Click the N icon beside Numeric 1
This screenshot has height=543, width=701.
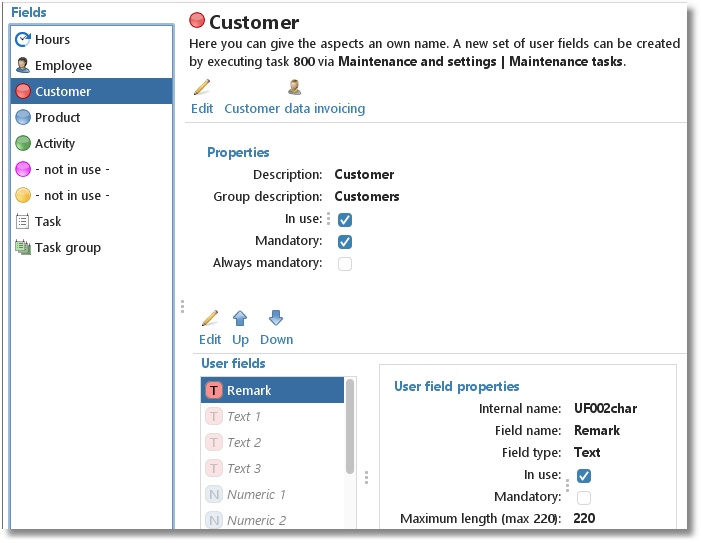click(x=214, y=494)
